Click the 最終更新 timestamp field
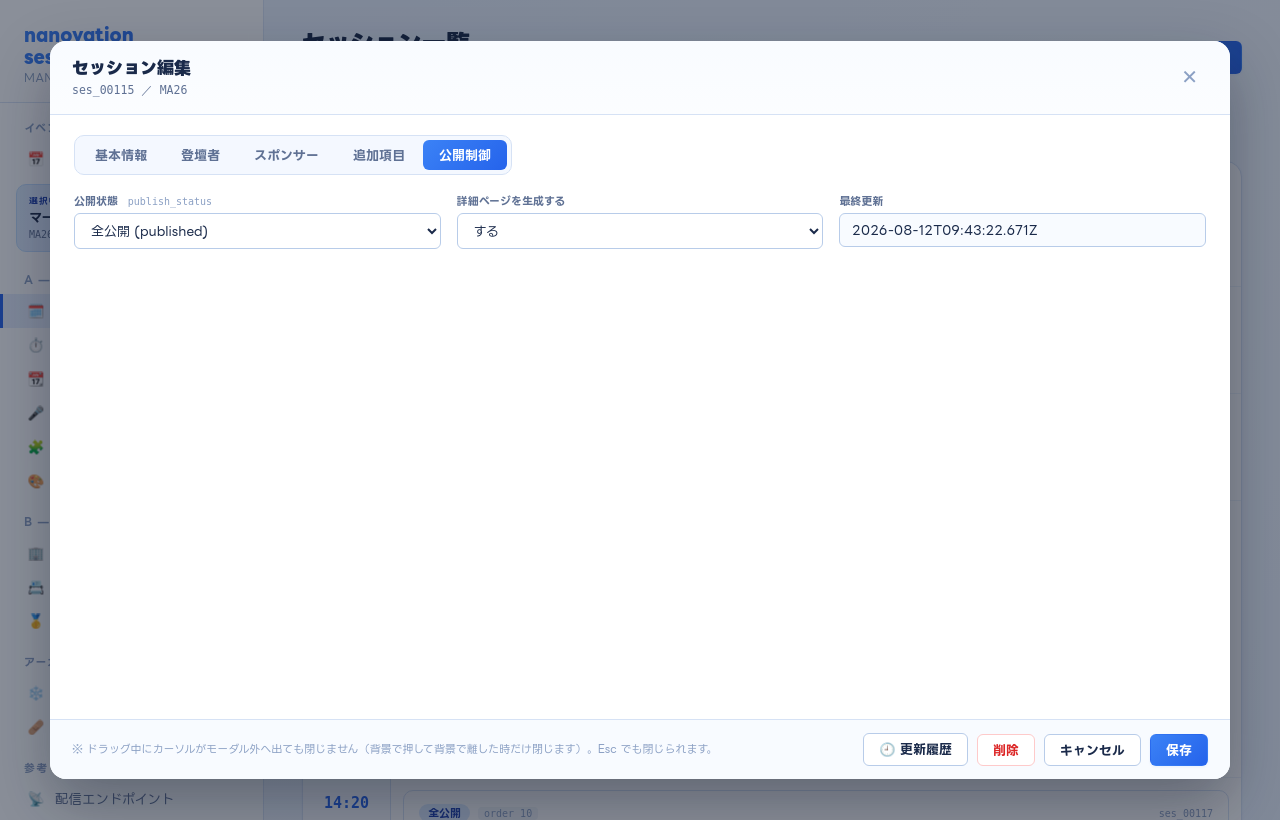 point(1022,230)
